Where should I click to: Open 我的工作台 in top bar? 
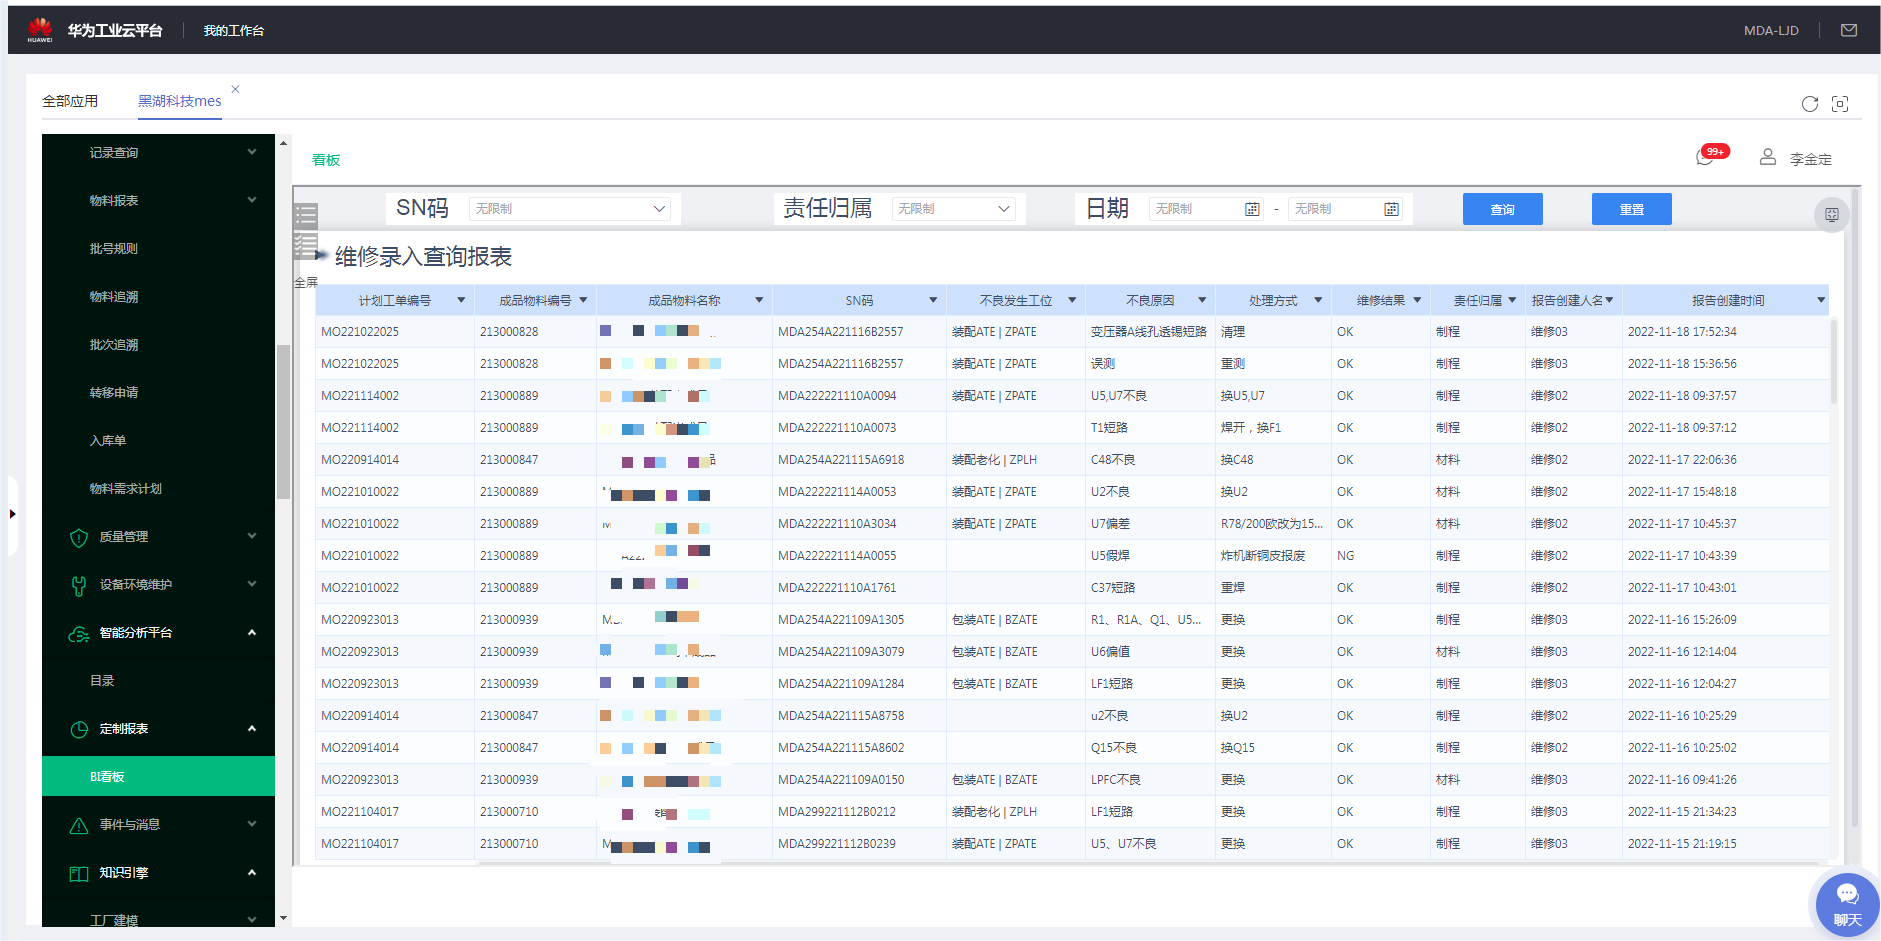234,30
